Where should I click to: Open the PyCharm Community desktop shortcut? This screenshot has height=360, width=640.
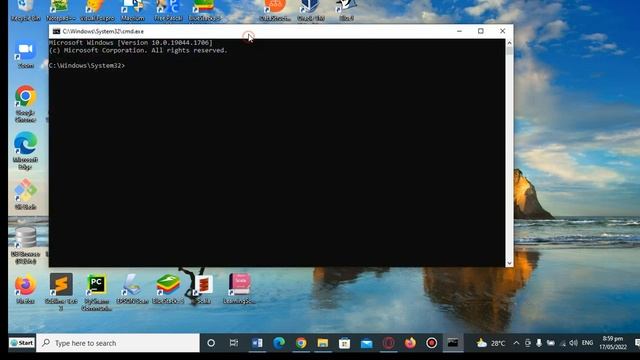point(96,291)
